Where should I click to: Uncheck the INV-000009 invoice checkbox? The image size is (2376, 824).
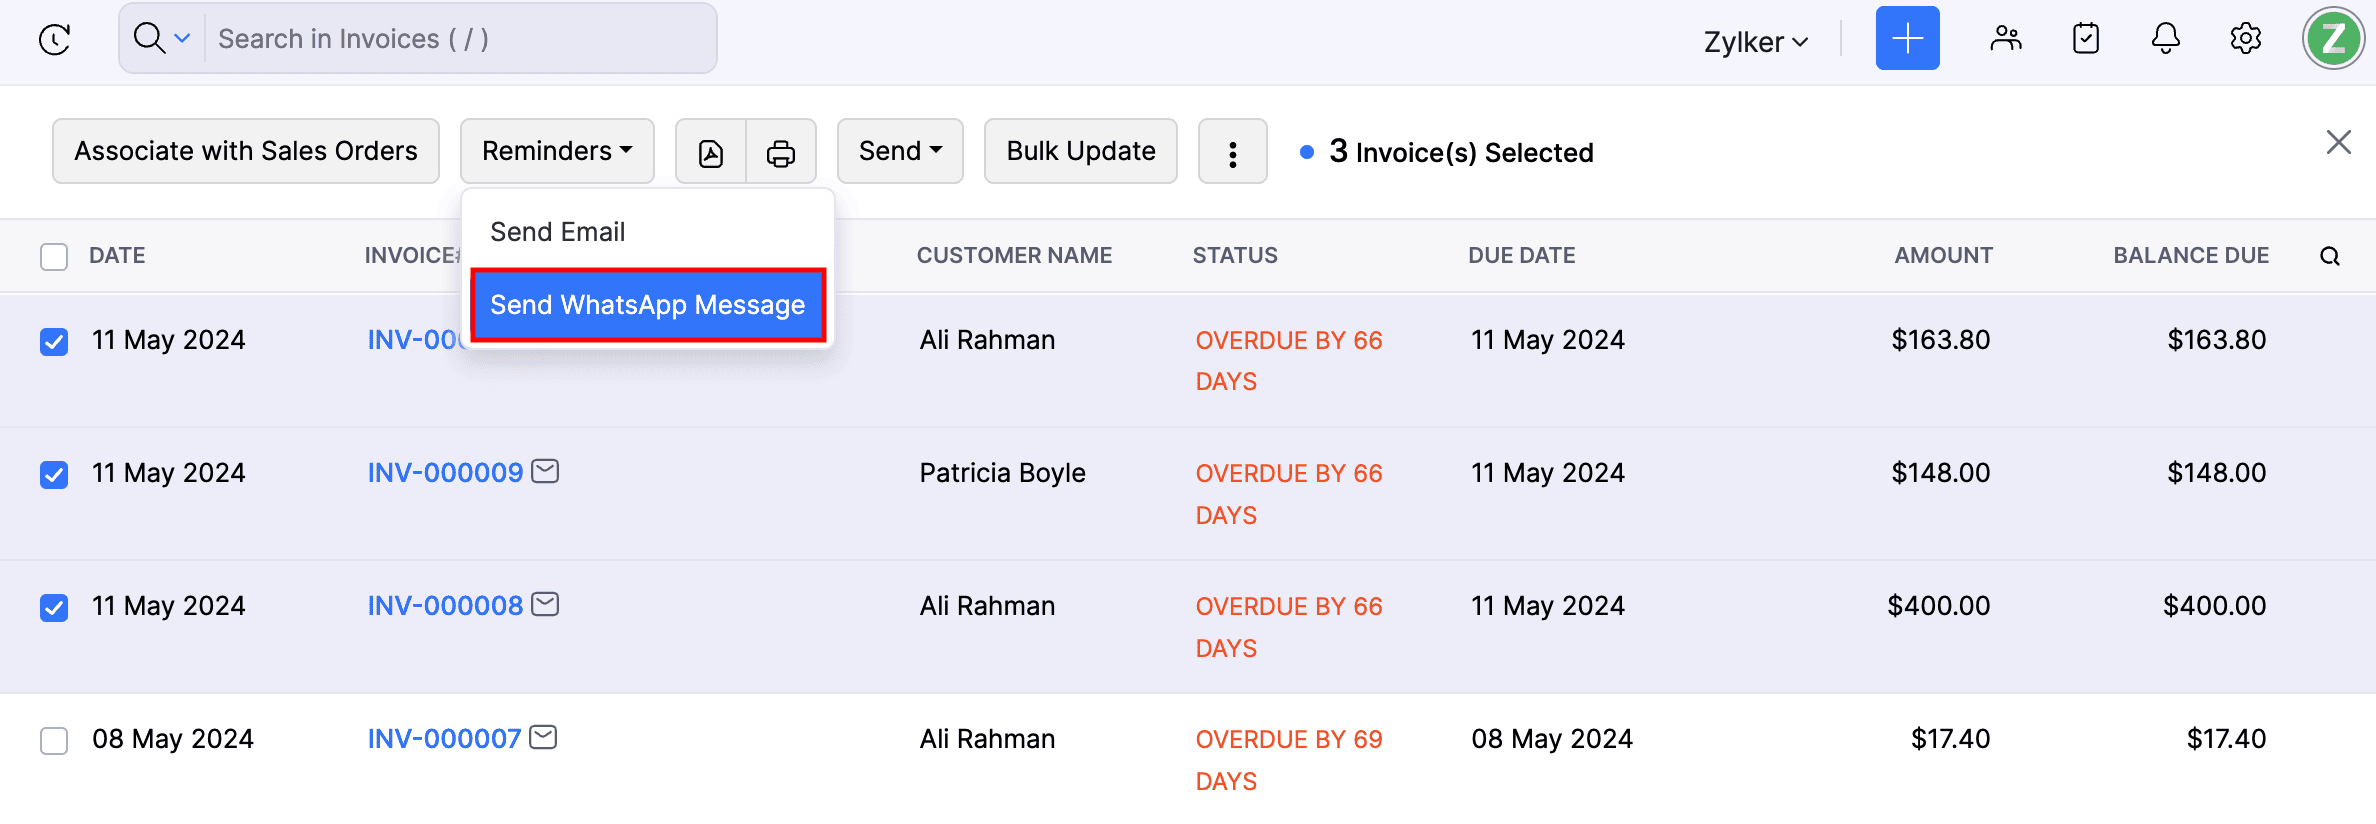click(x=54, y=474)
